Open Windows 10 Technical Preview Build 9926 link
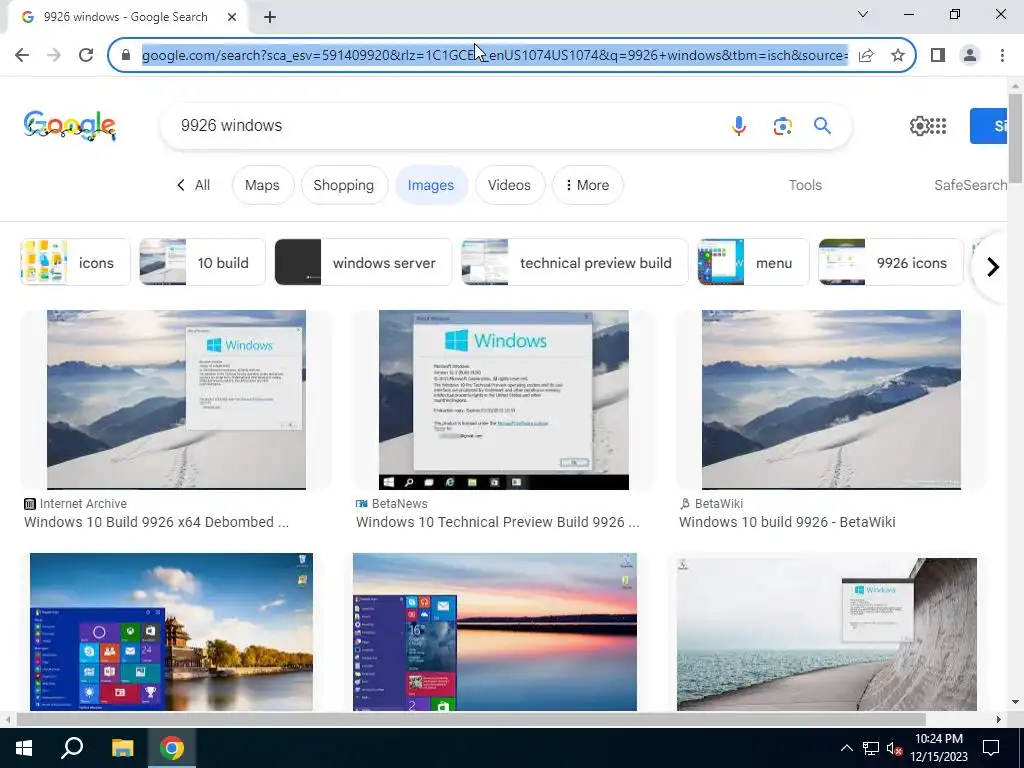 point(498,522)
